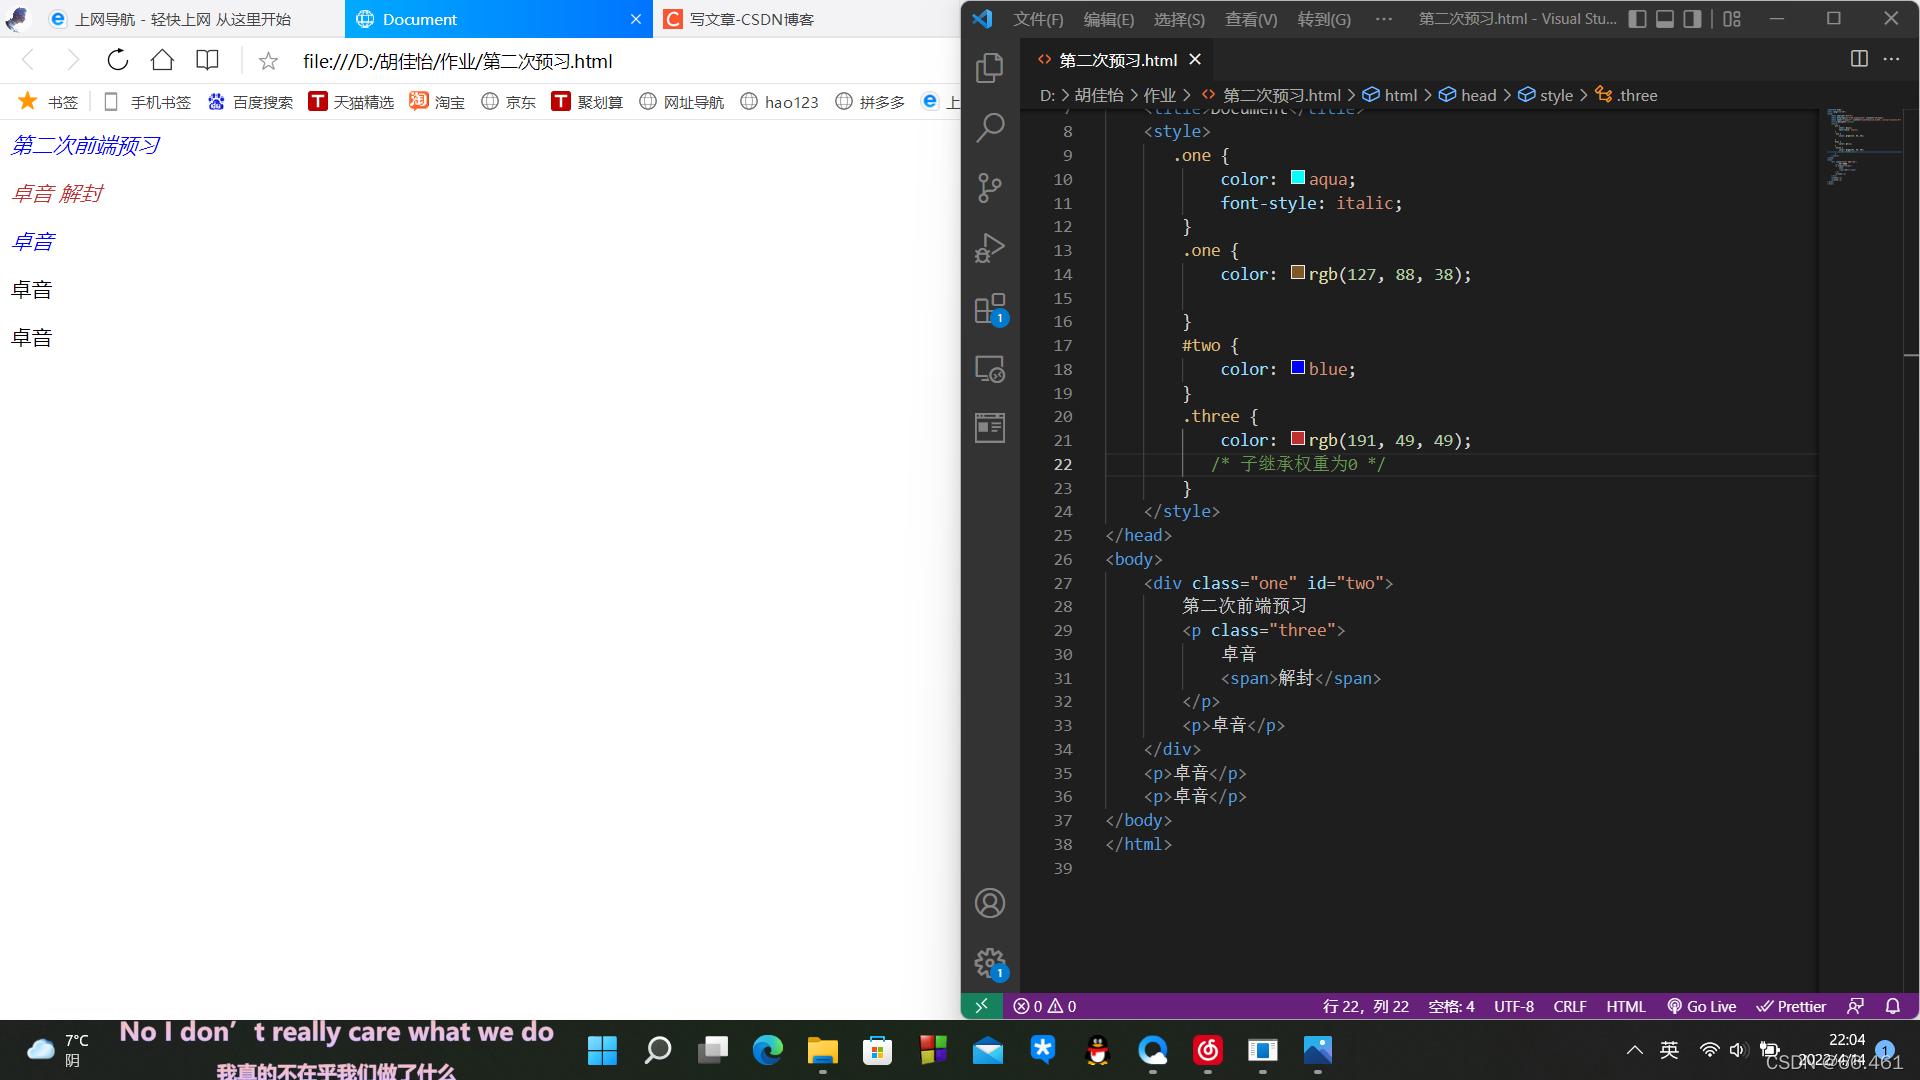Expand the style breadcrumb dropdown
This screenshot has height=1080, width=1920.
1556,95
